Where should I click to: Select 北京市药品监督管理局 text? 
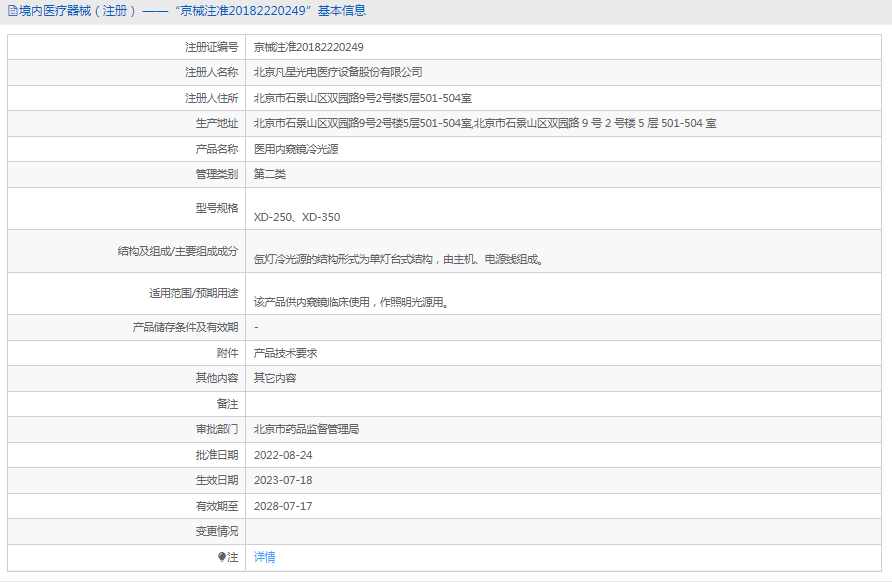click(x=307, y=429)
